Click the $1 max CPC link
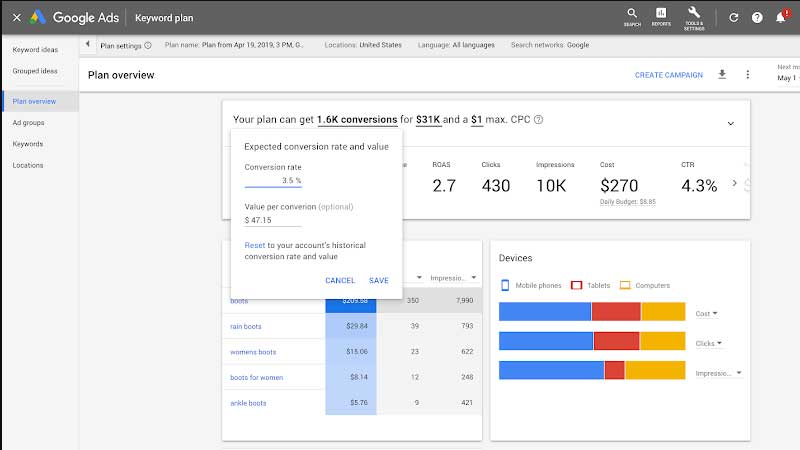The height and width of the screenshot is (450, 800). pos(477,119)
